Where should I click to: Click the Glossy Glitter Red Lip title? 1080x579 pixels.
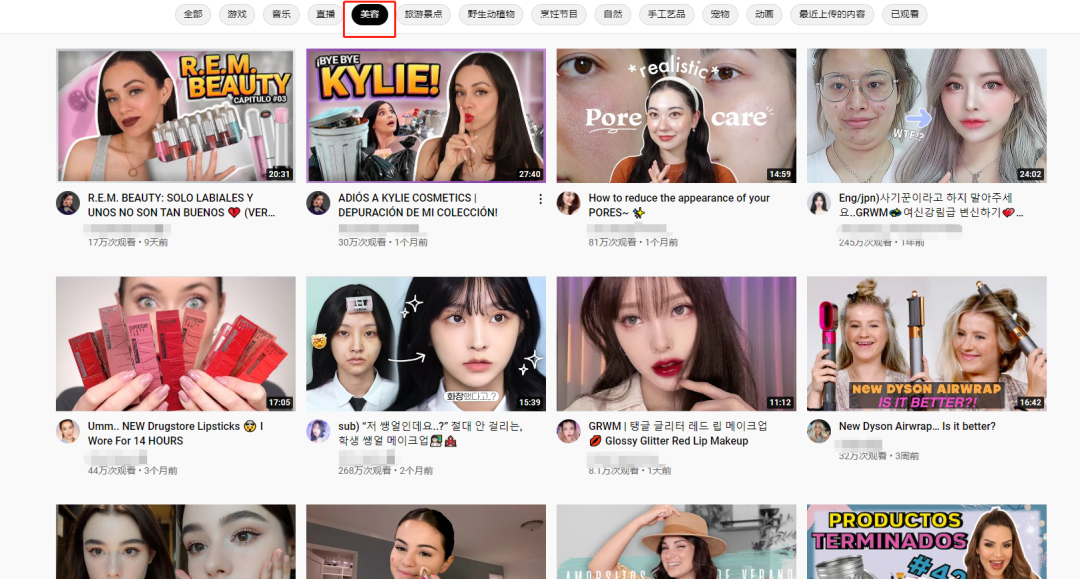click(x=678, y=434)
